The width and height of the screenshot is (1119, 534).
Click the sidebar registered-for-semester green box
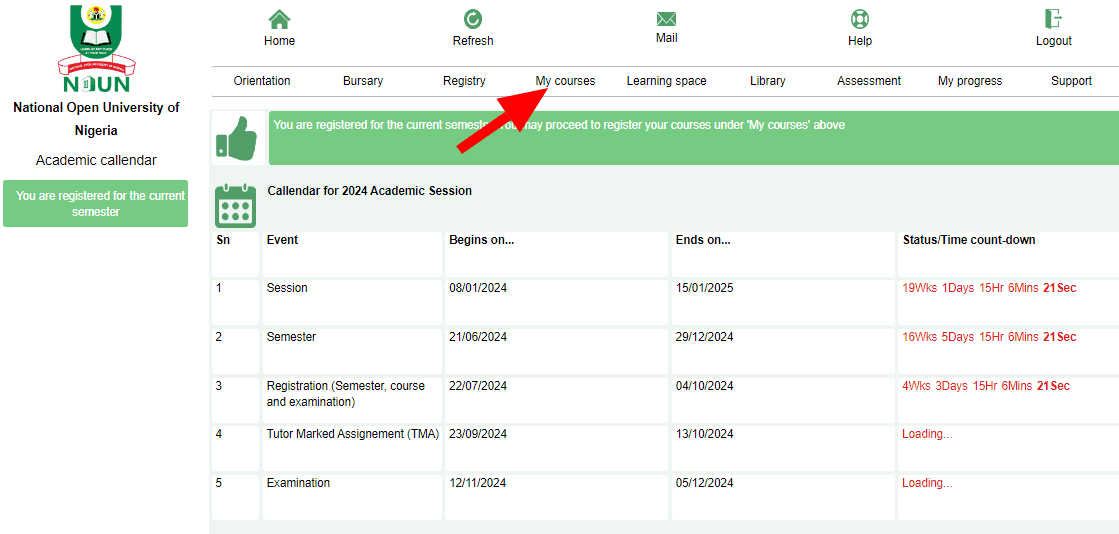coord(96,203)
